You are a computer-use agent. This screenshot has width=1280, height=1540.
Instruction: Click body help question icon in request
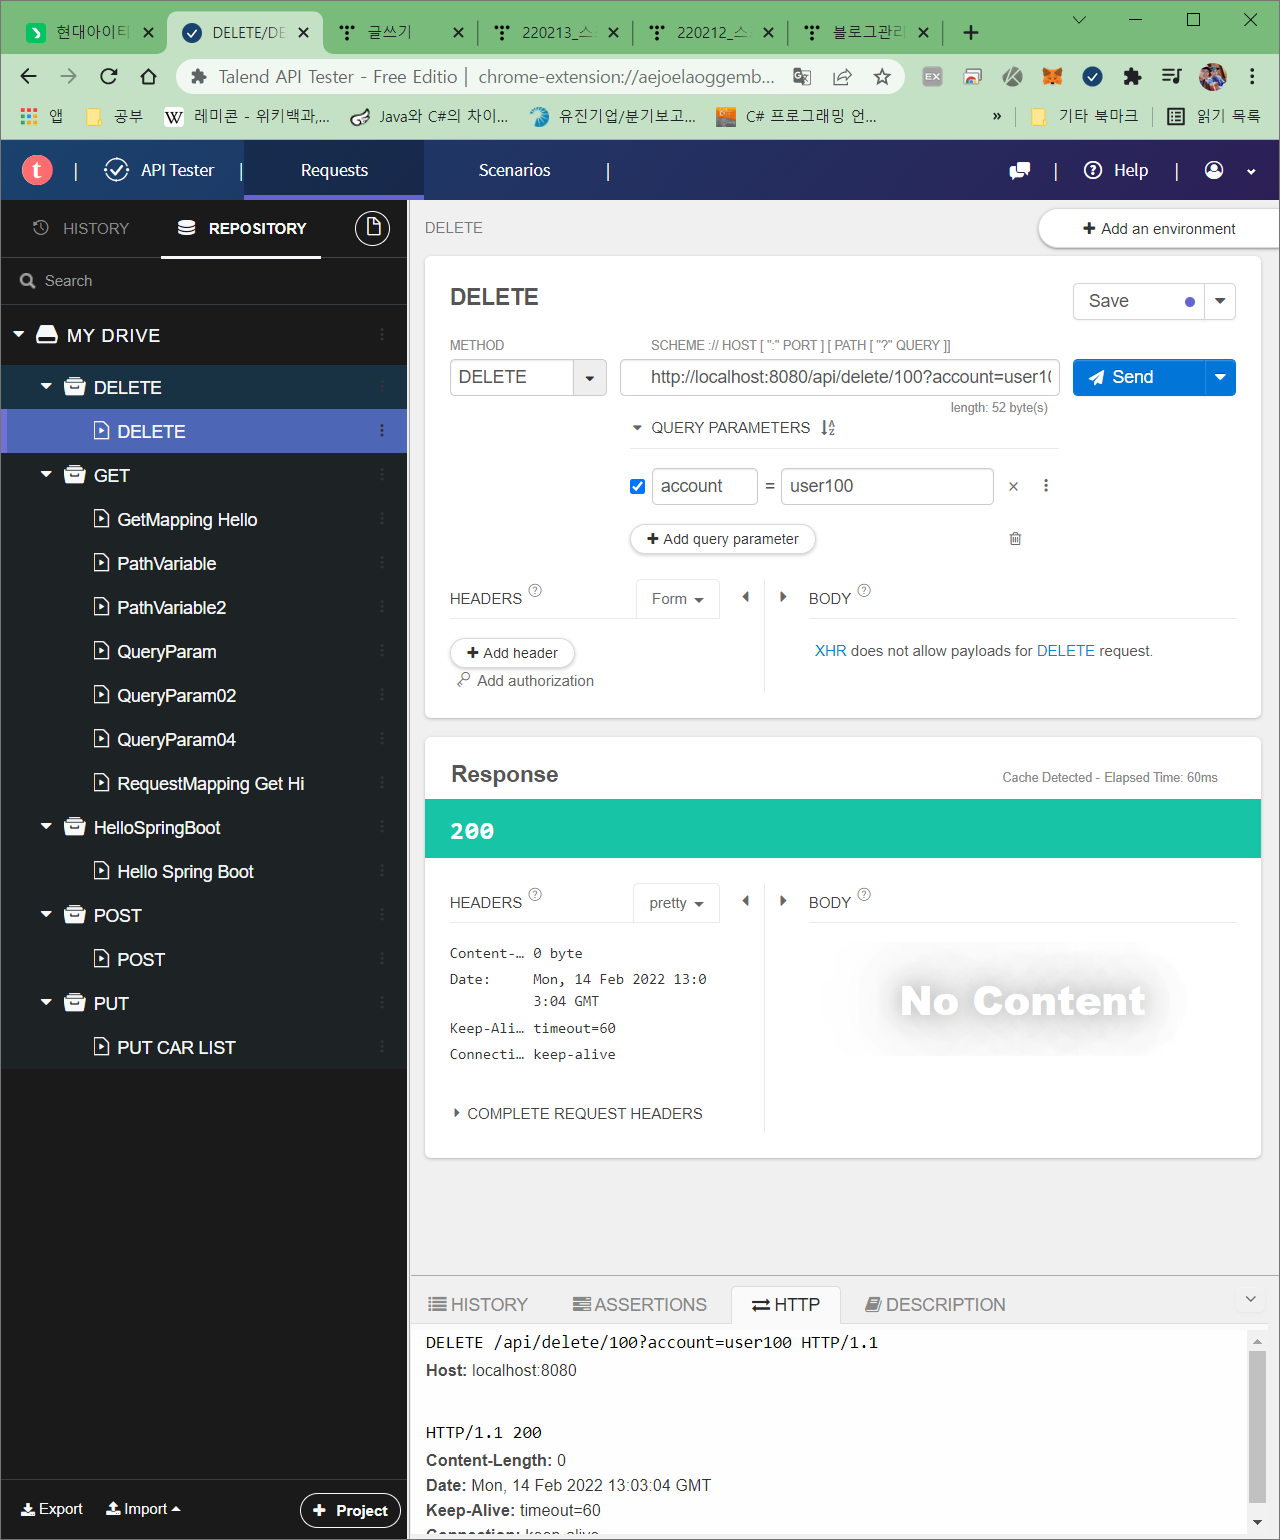coord(864,590)
